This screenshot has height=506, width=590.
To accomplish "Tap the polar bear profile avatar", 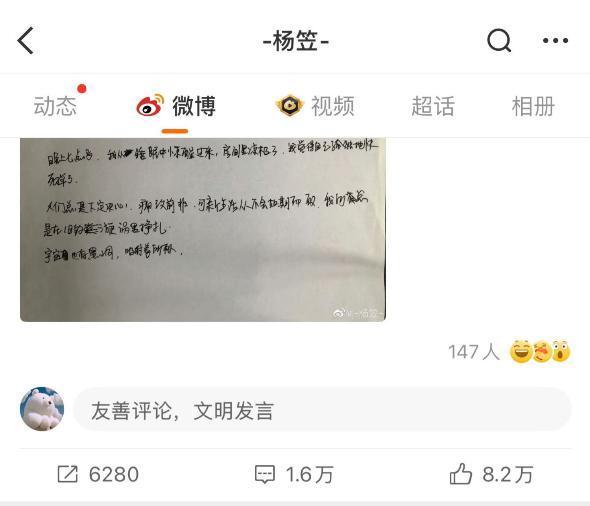I will click(x=42, y=409).
